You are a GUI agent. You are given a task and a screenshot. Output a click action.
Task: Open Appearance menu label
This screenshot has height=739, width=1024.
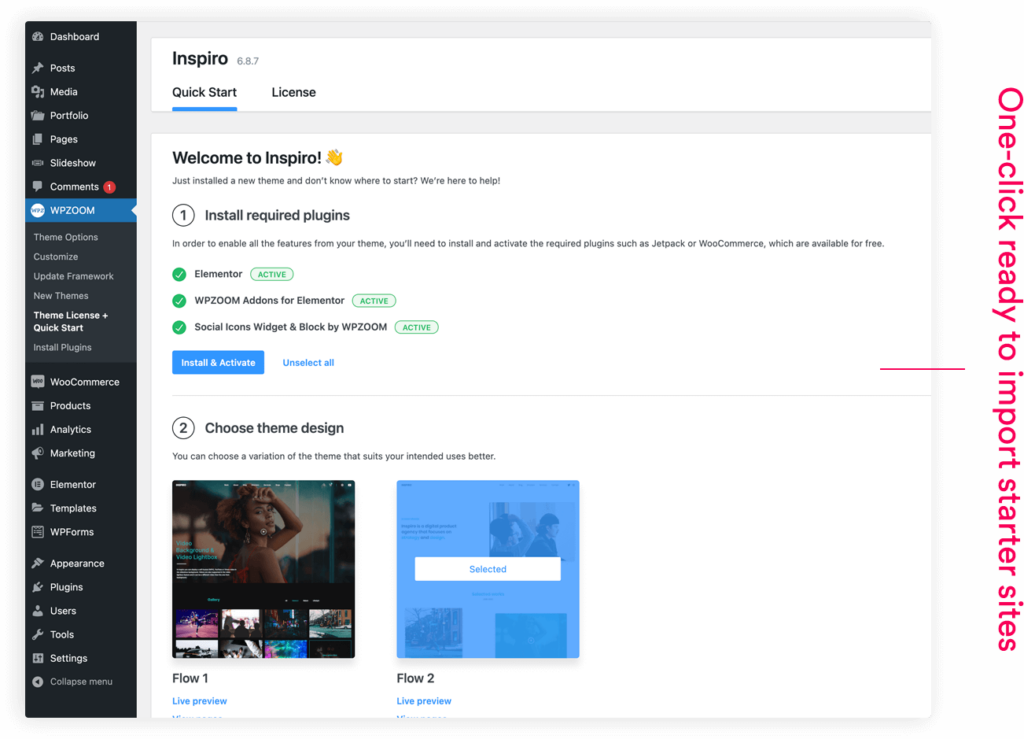click(x=77, y=563)
